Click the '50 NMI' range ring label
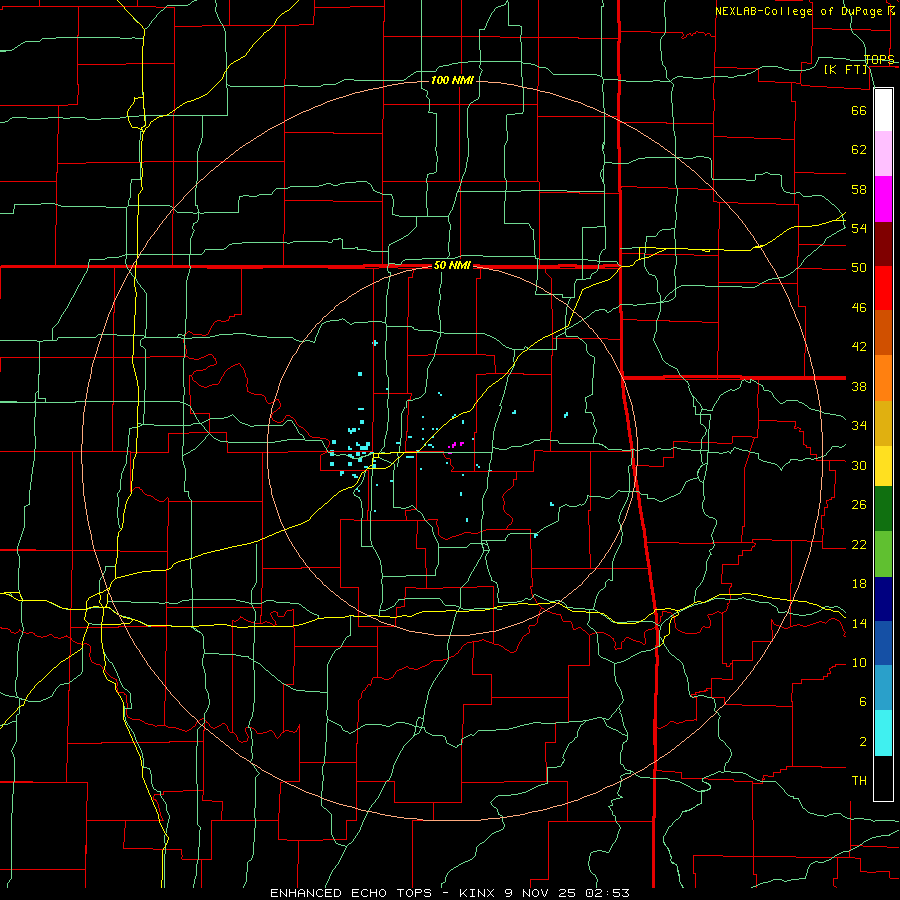The width and height of the screenshot is (900, 900). [452, 265]
